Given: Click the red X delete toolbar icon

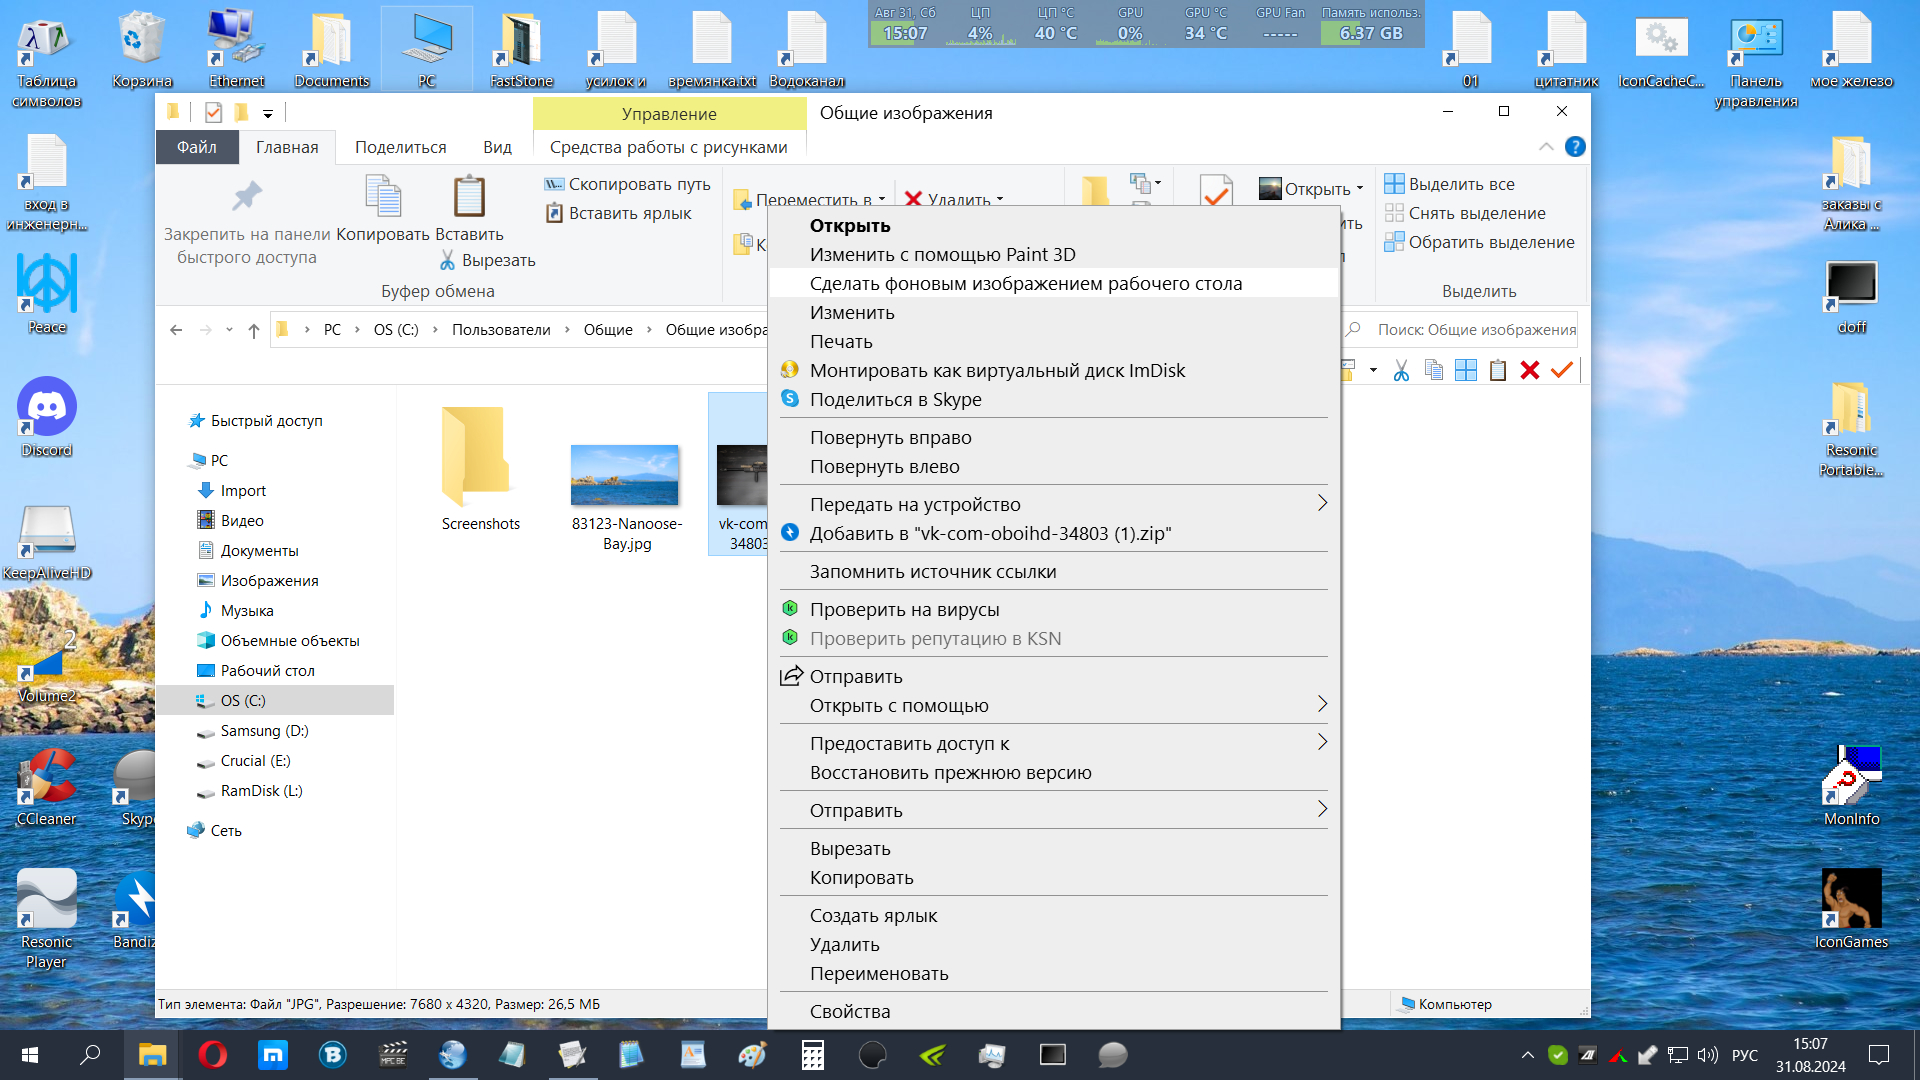Looking at the screenshot, I should pos(1529,371).
